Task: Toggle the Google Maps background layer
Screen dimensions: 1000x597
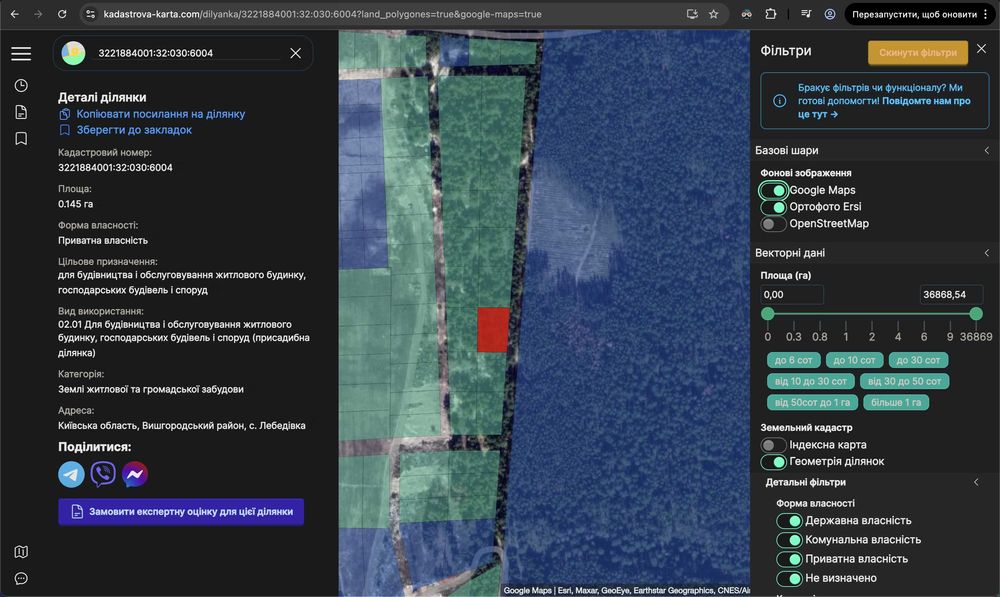Action: (x=774, y=190)
